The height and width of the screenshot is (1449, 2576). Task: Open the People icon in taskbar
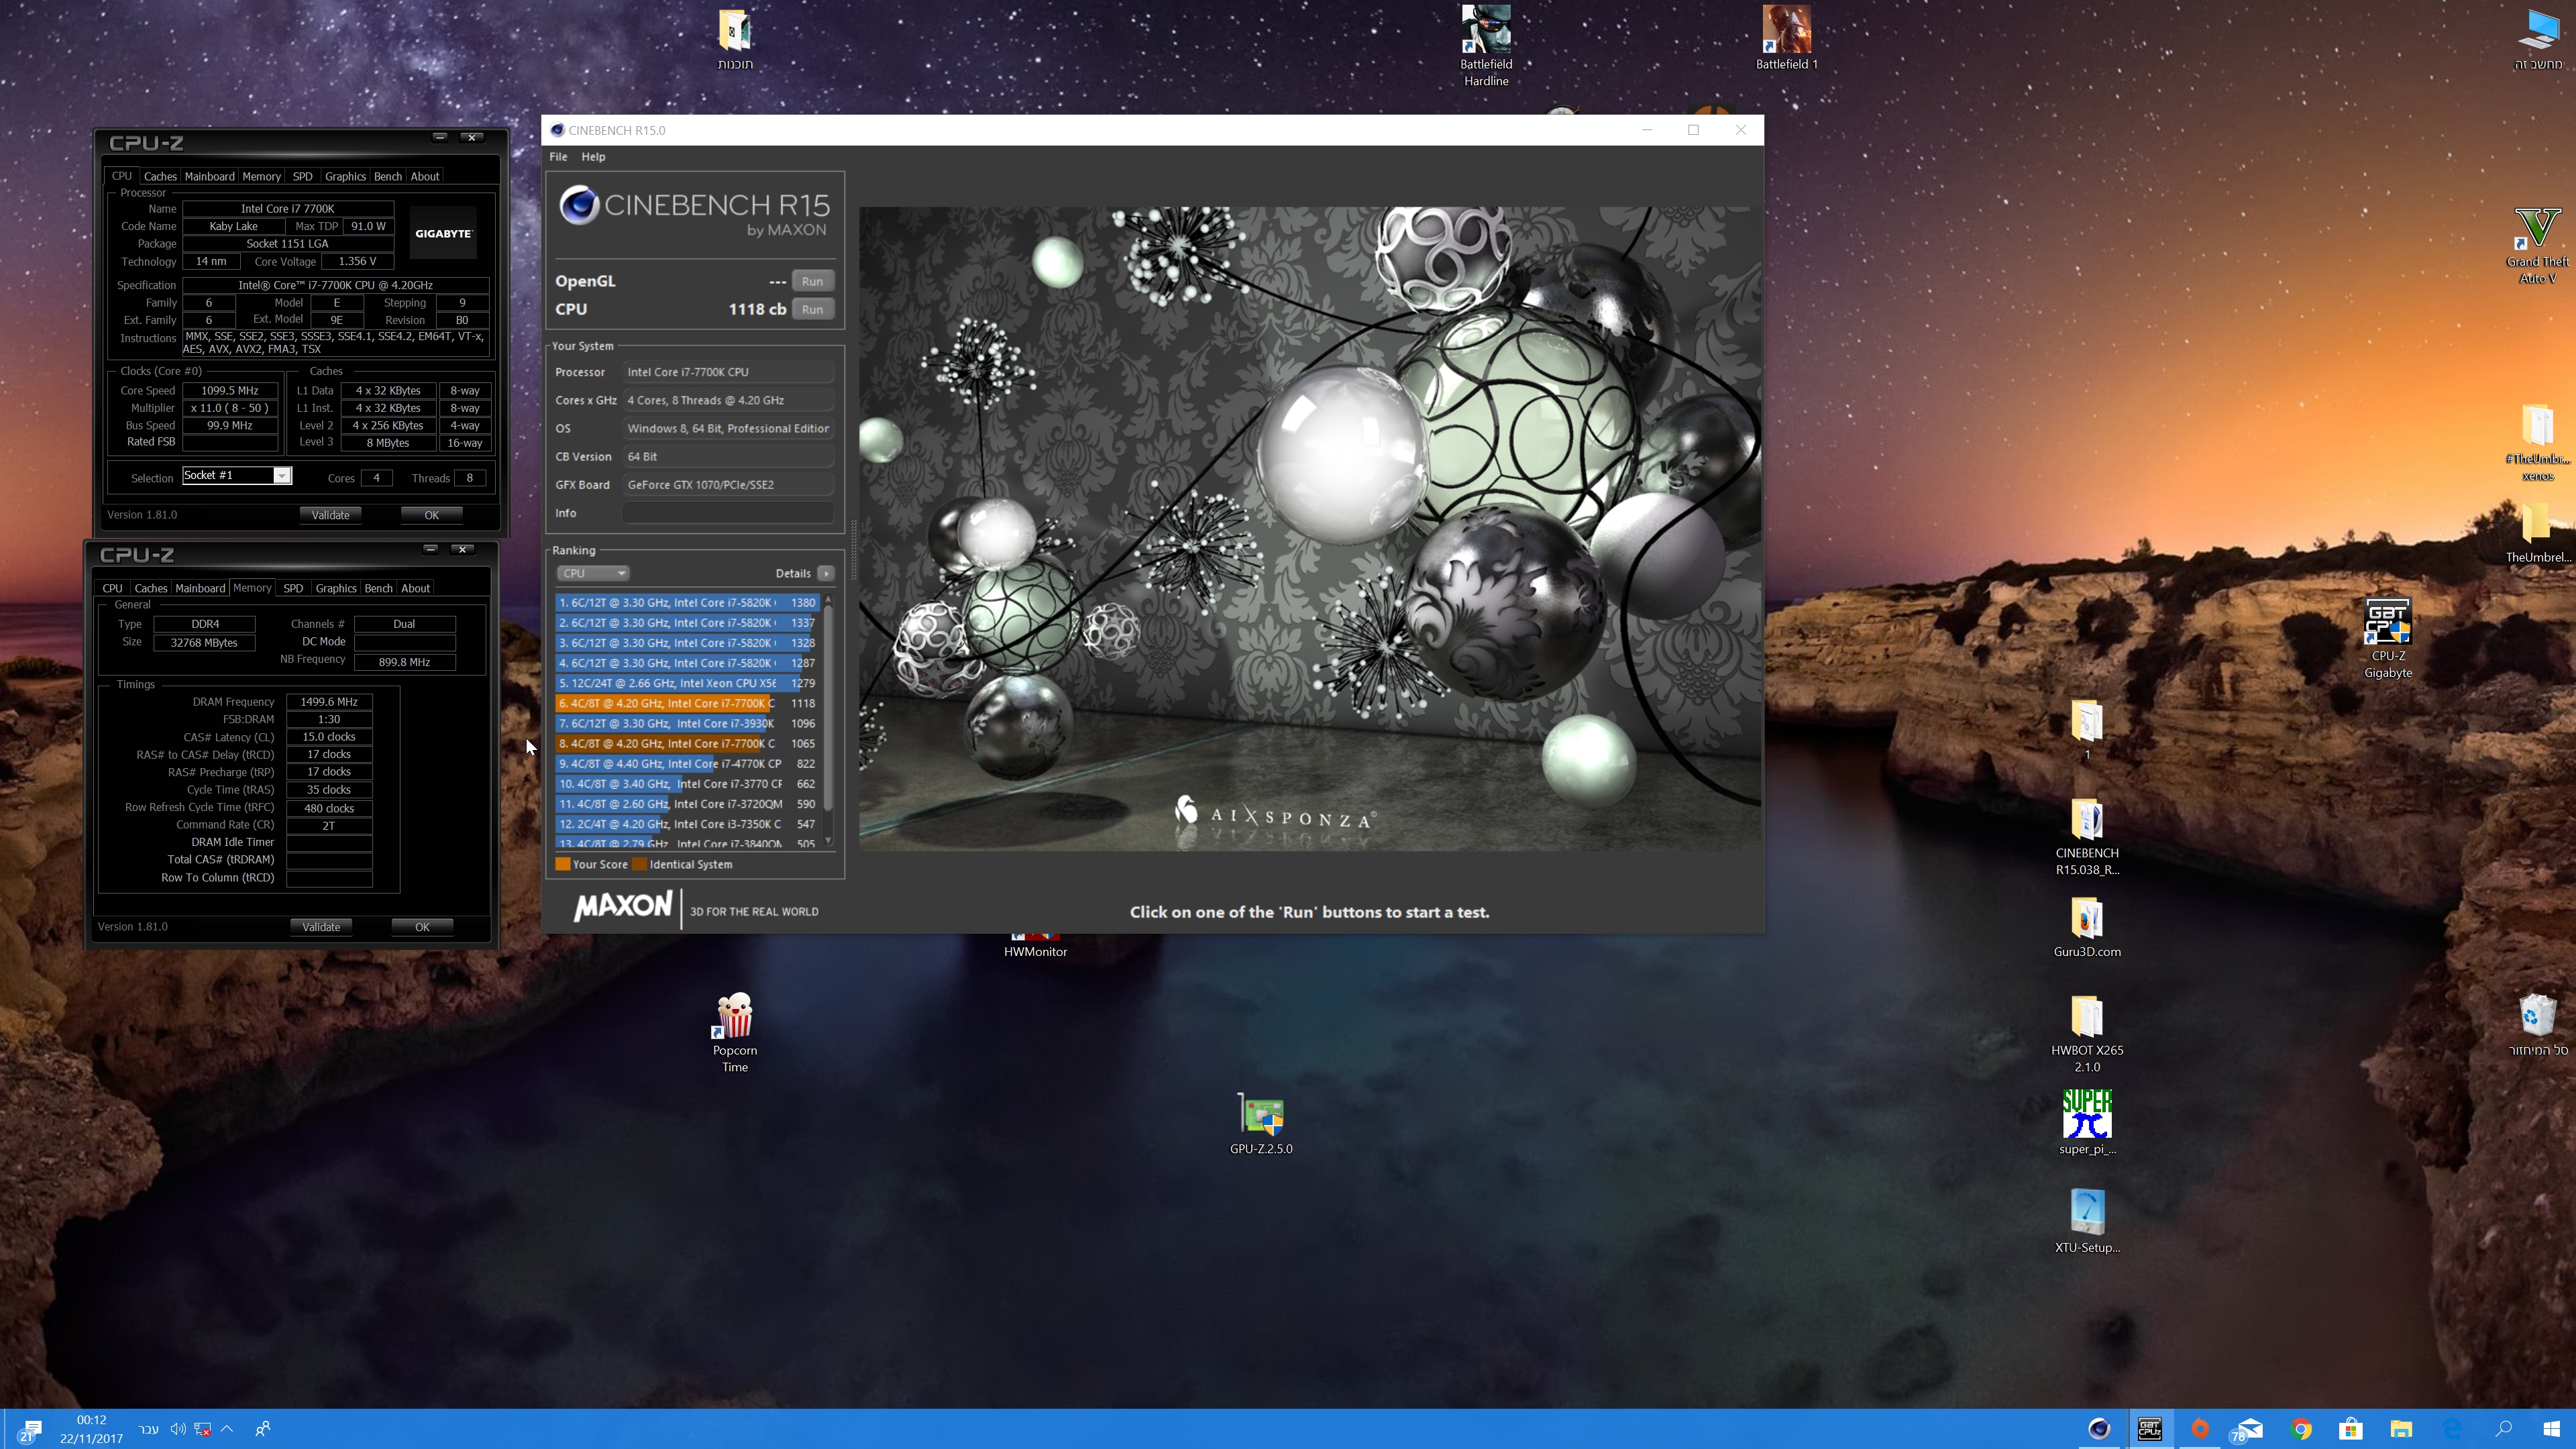[263, 1429]
